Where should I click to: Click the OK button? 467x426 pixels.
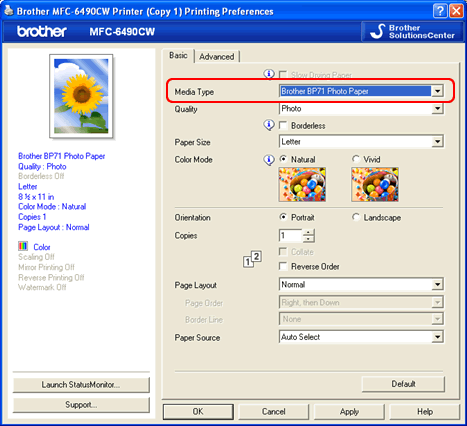[198, 412]
